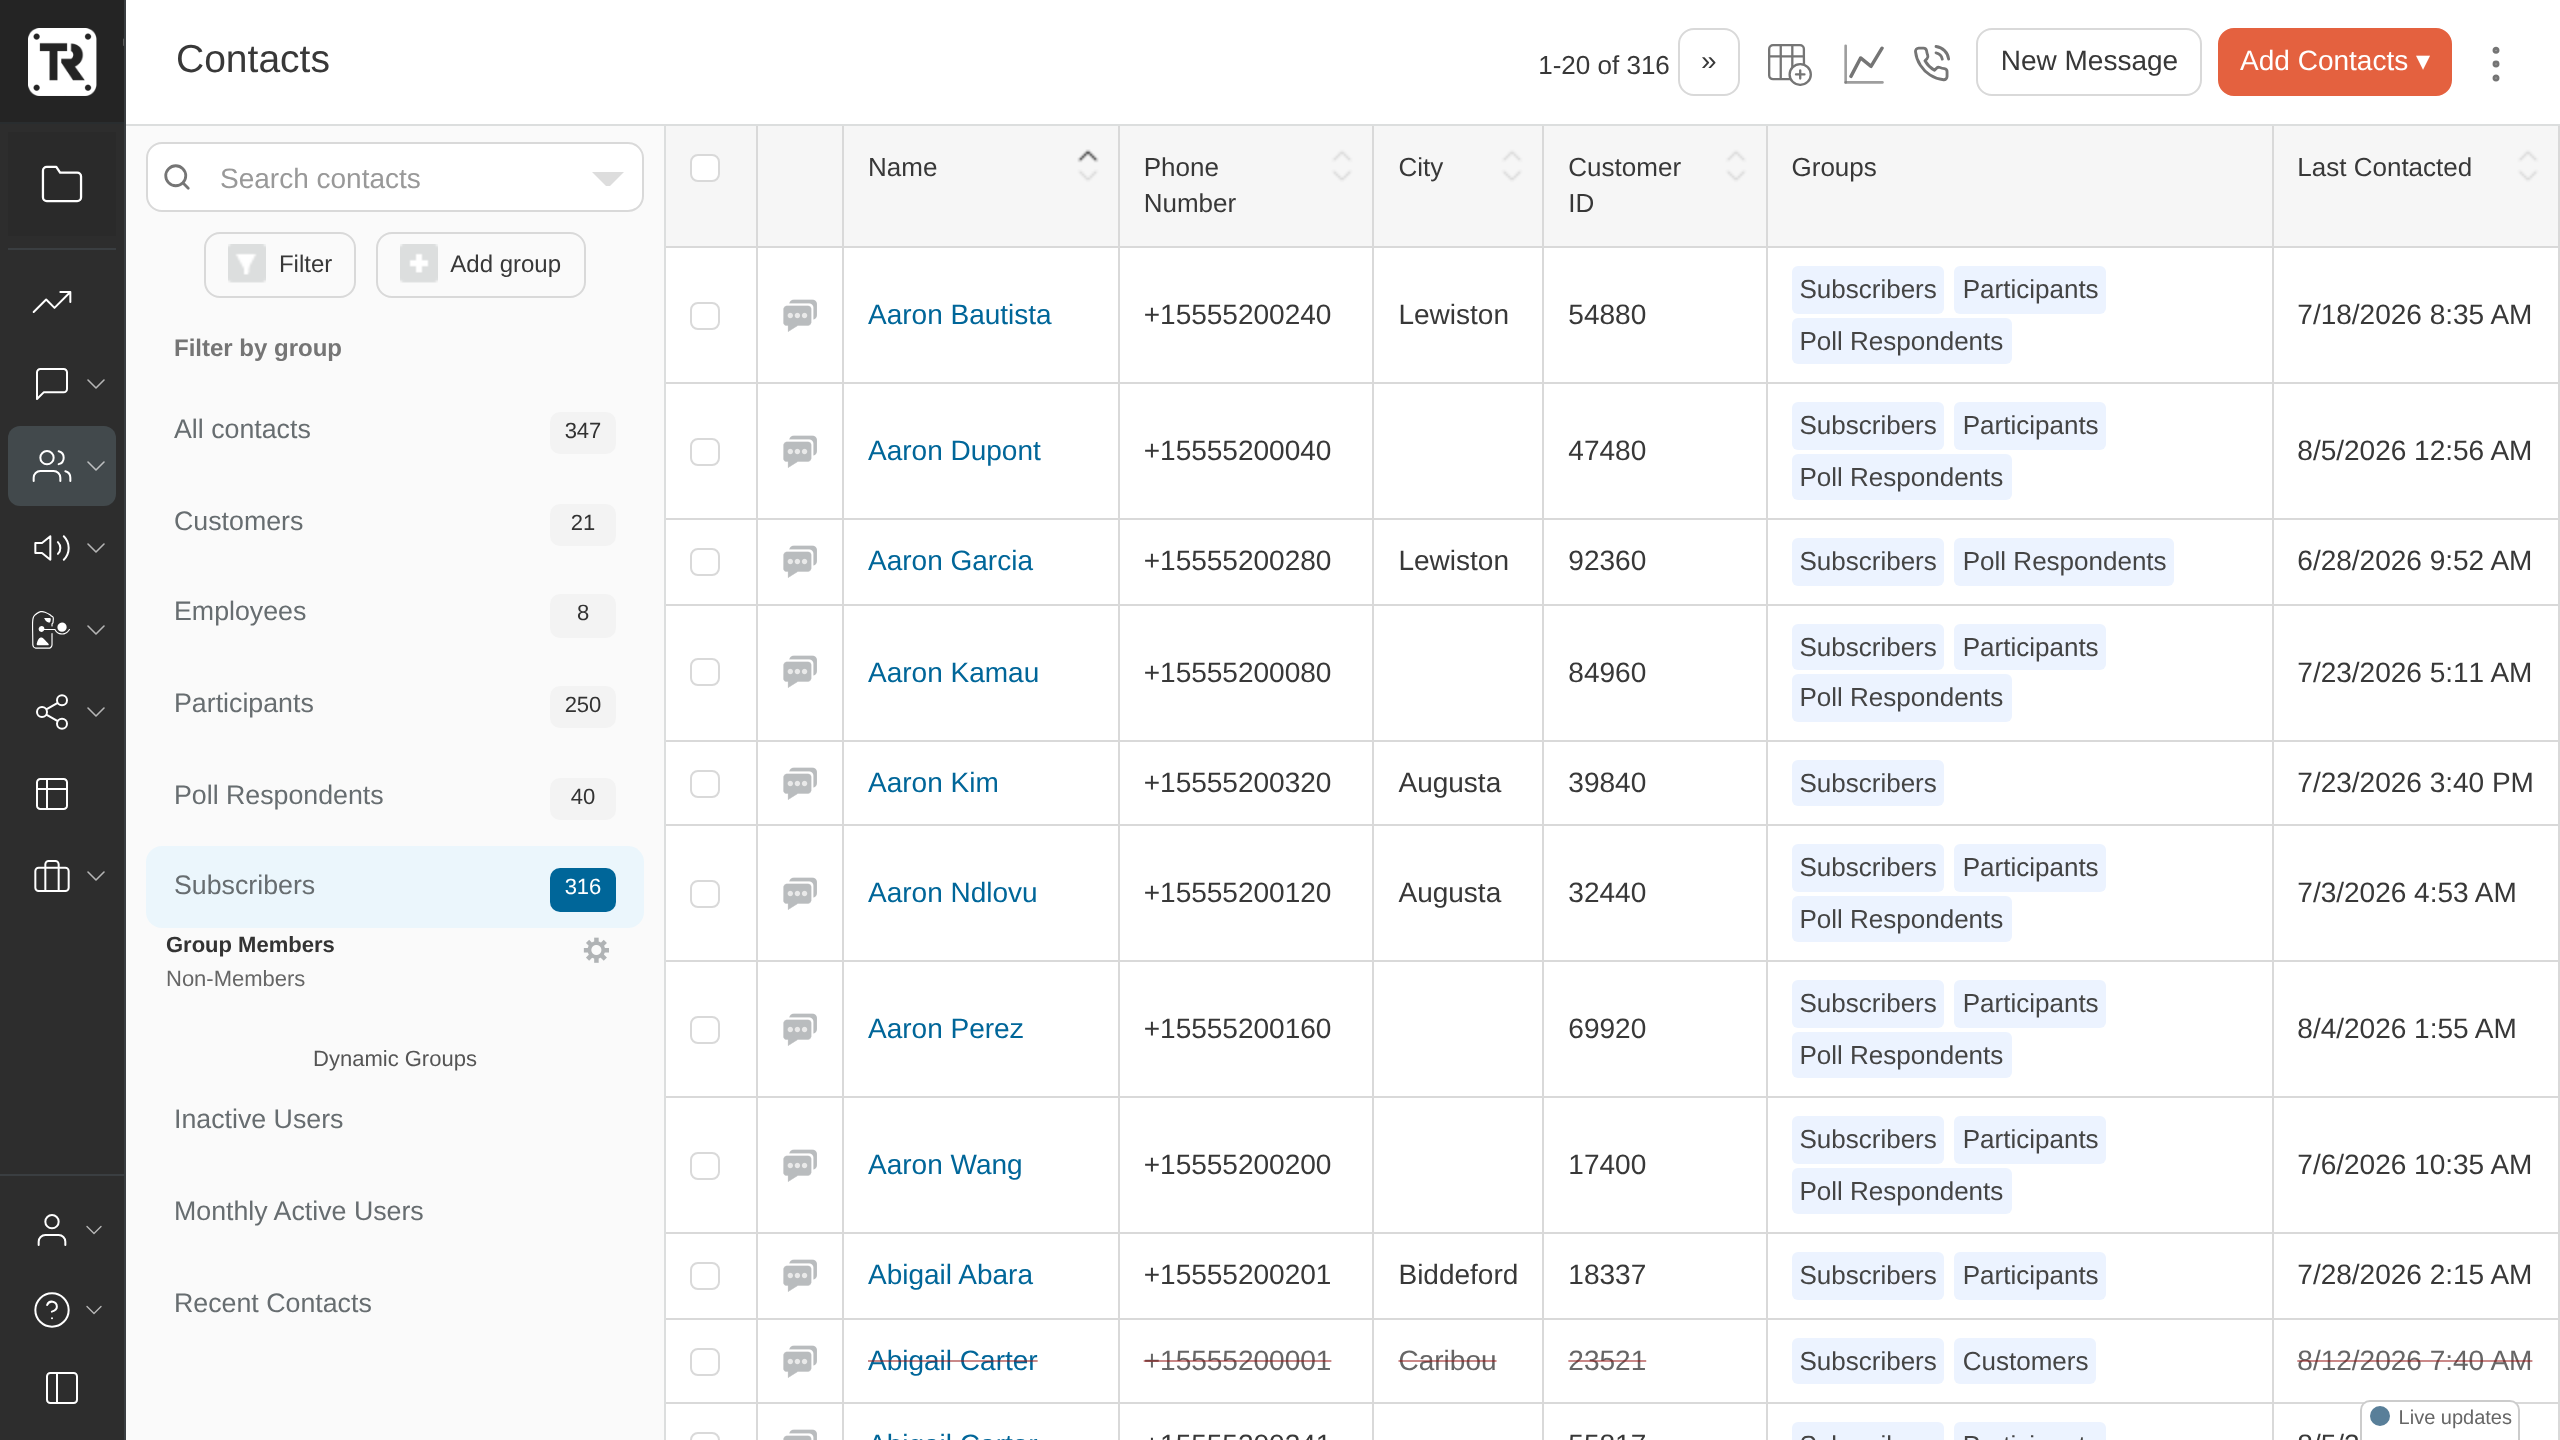Select the Employees group filter

394,612
